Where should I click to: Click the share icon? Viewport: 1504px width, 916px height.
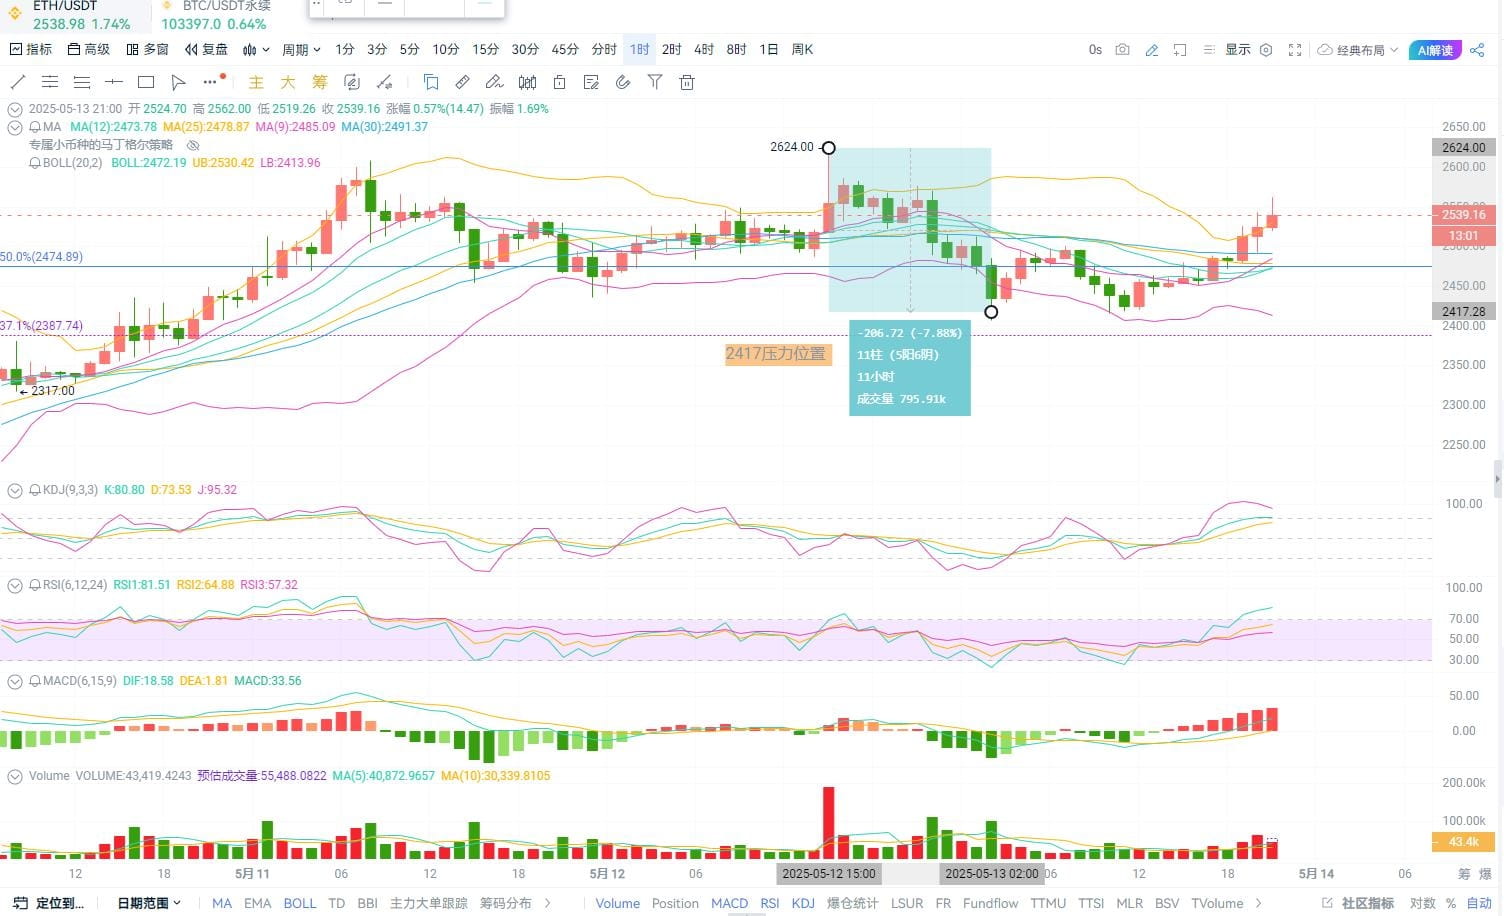pos(1477,50)
